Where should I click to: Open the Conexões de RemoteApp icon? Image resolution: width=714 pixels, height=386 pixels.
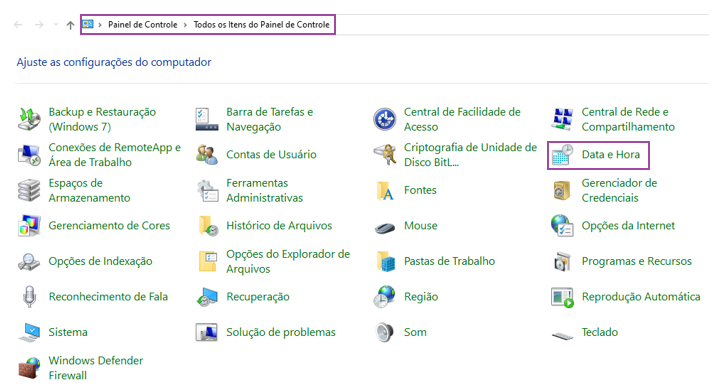(x=30, y=155)
